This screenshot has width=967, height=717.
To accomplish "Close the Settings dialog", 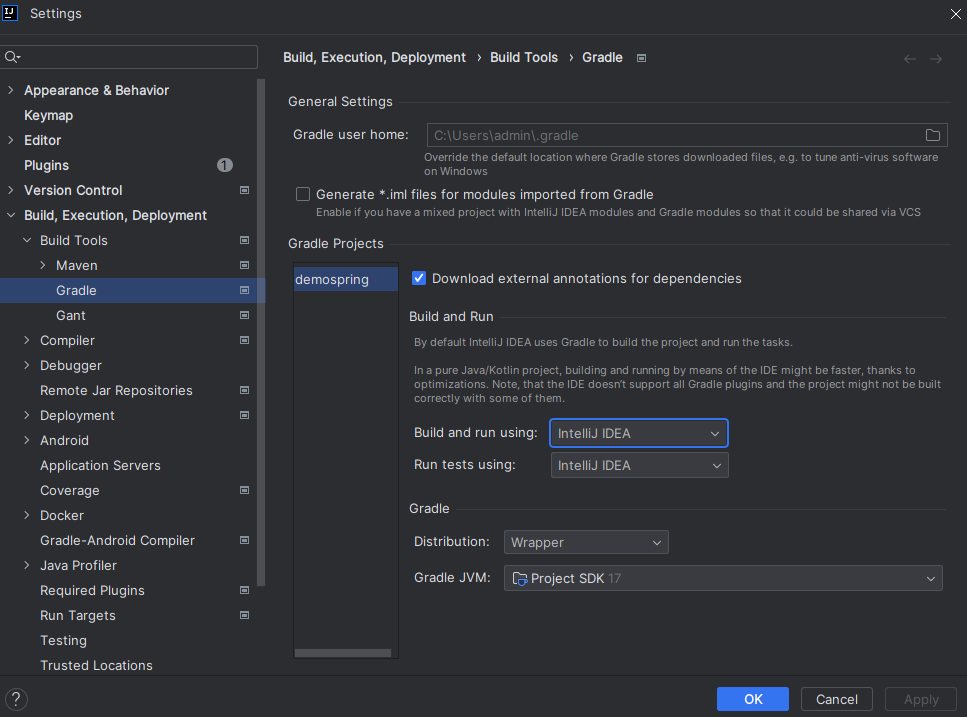I will click(x=955, y=14).
